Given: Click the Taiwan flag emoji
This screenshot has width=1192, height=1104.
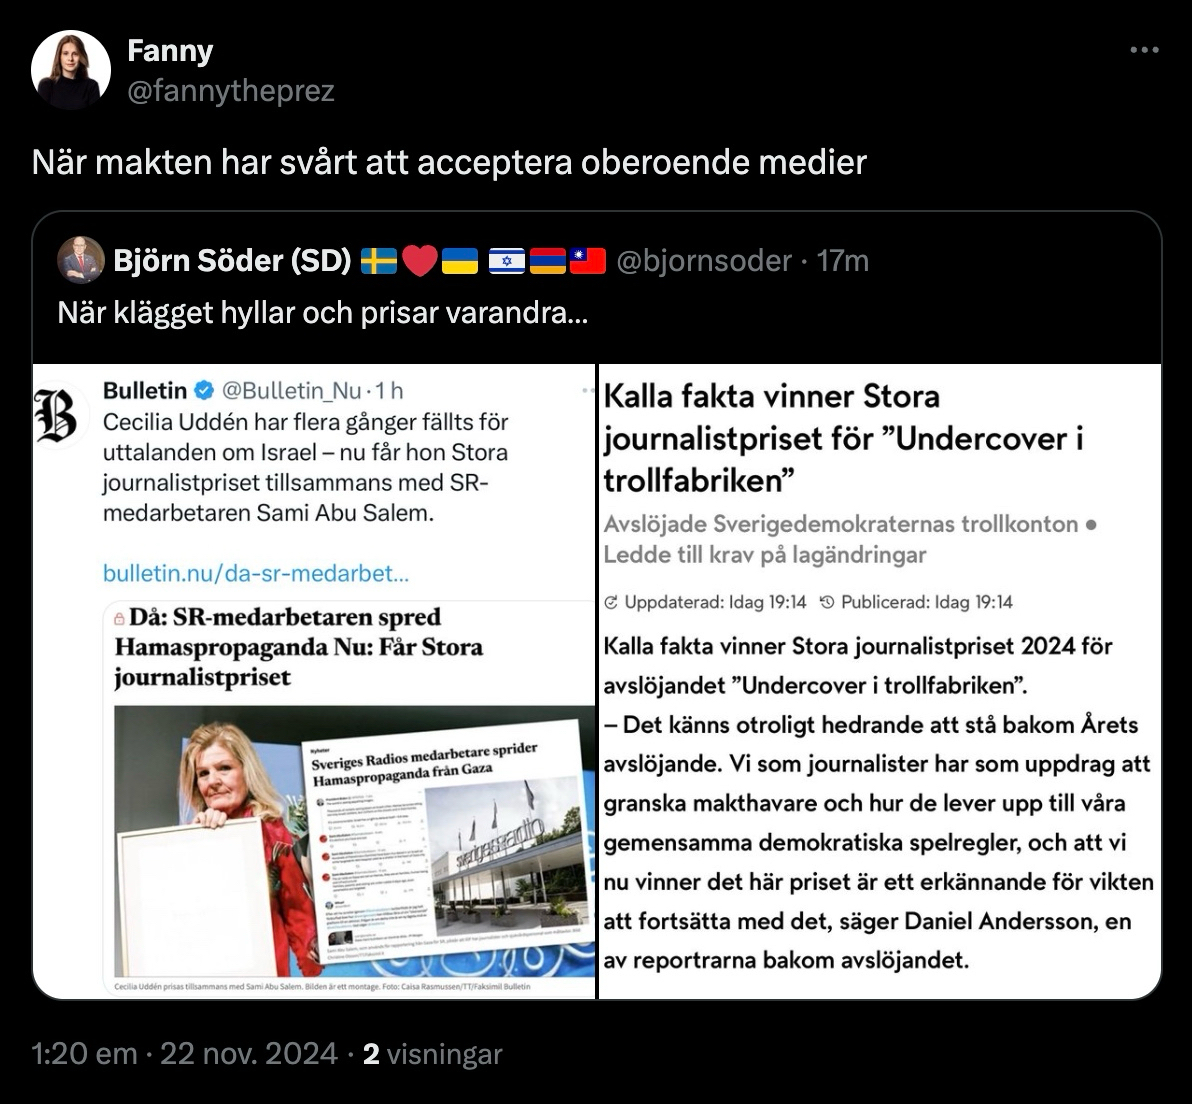Looking at the screenshot, I should (x=588, y=262).
